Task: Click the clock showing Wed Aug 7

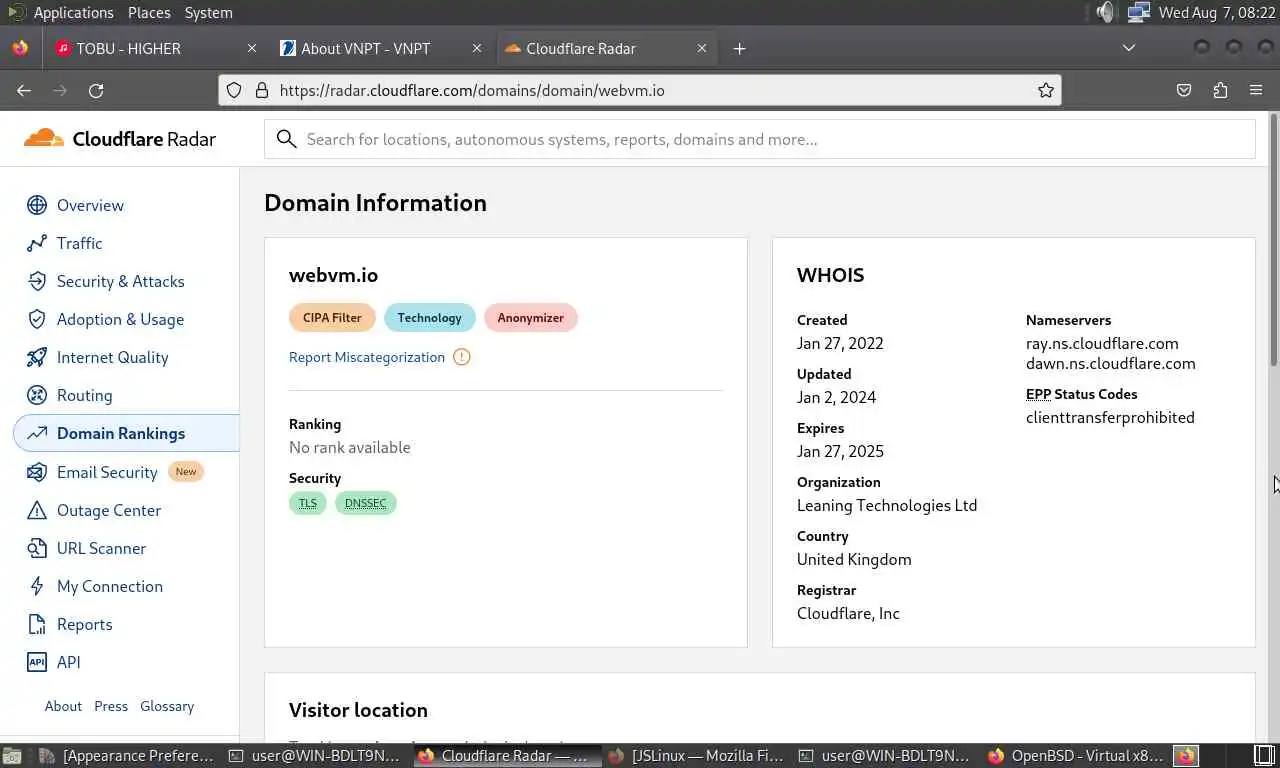Action: point(1217,12)
